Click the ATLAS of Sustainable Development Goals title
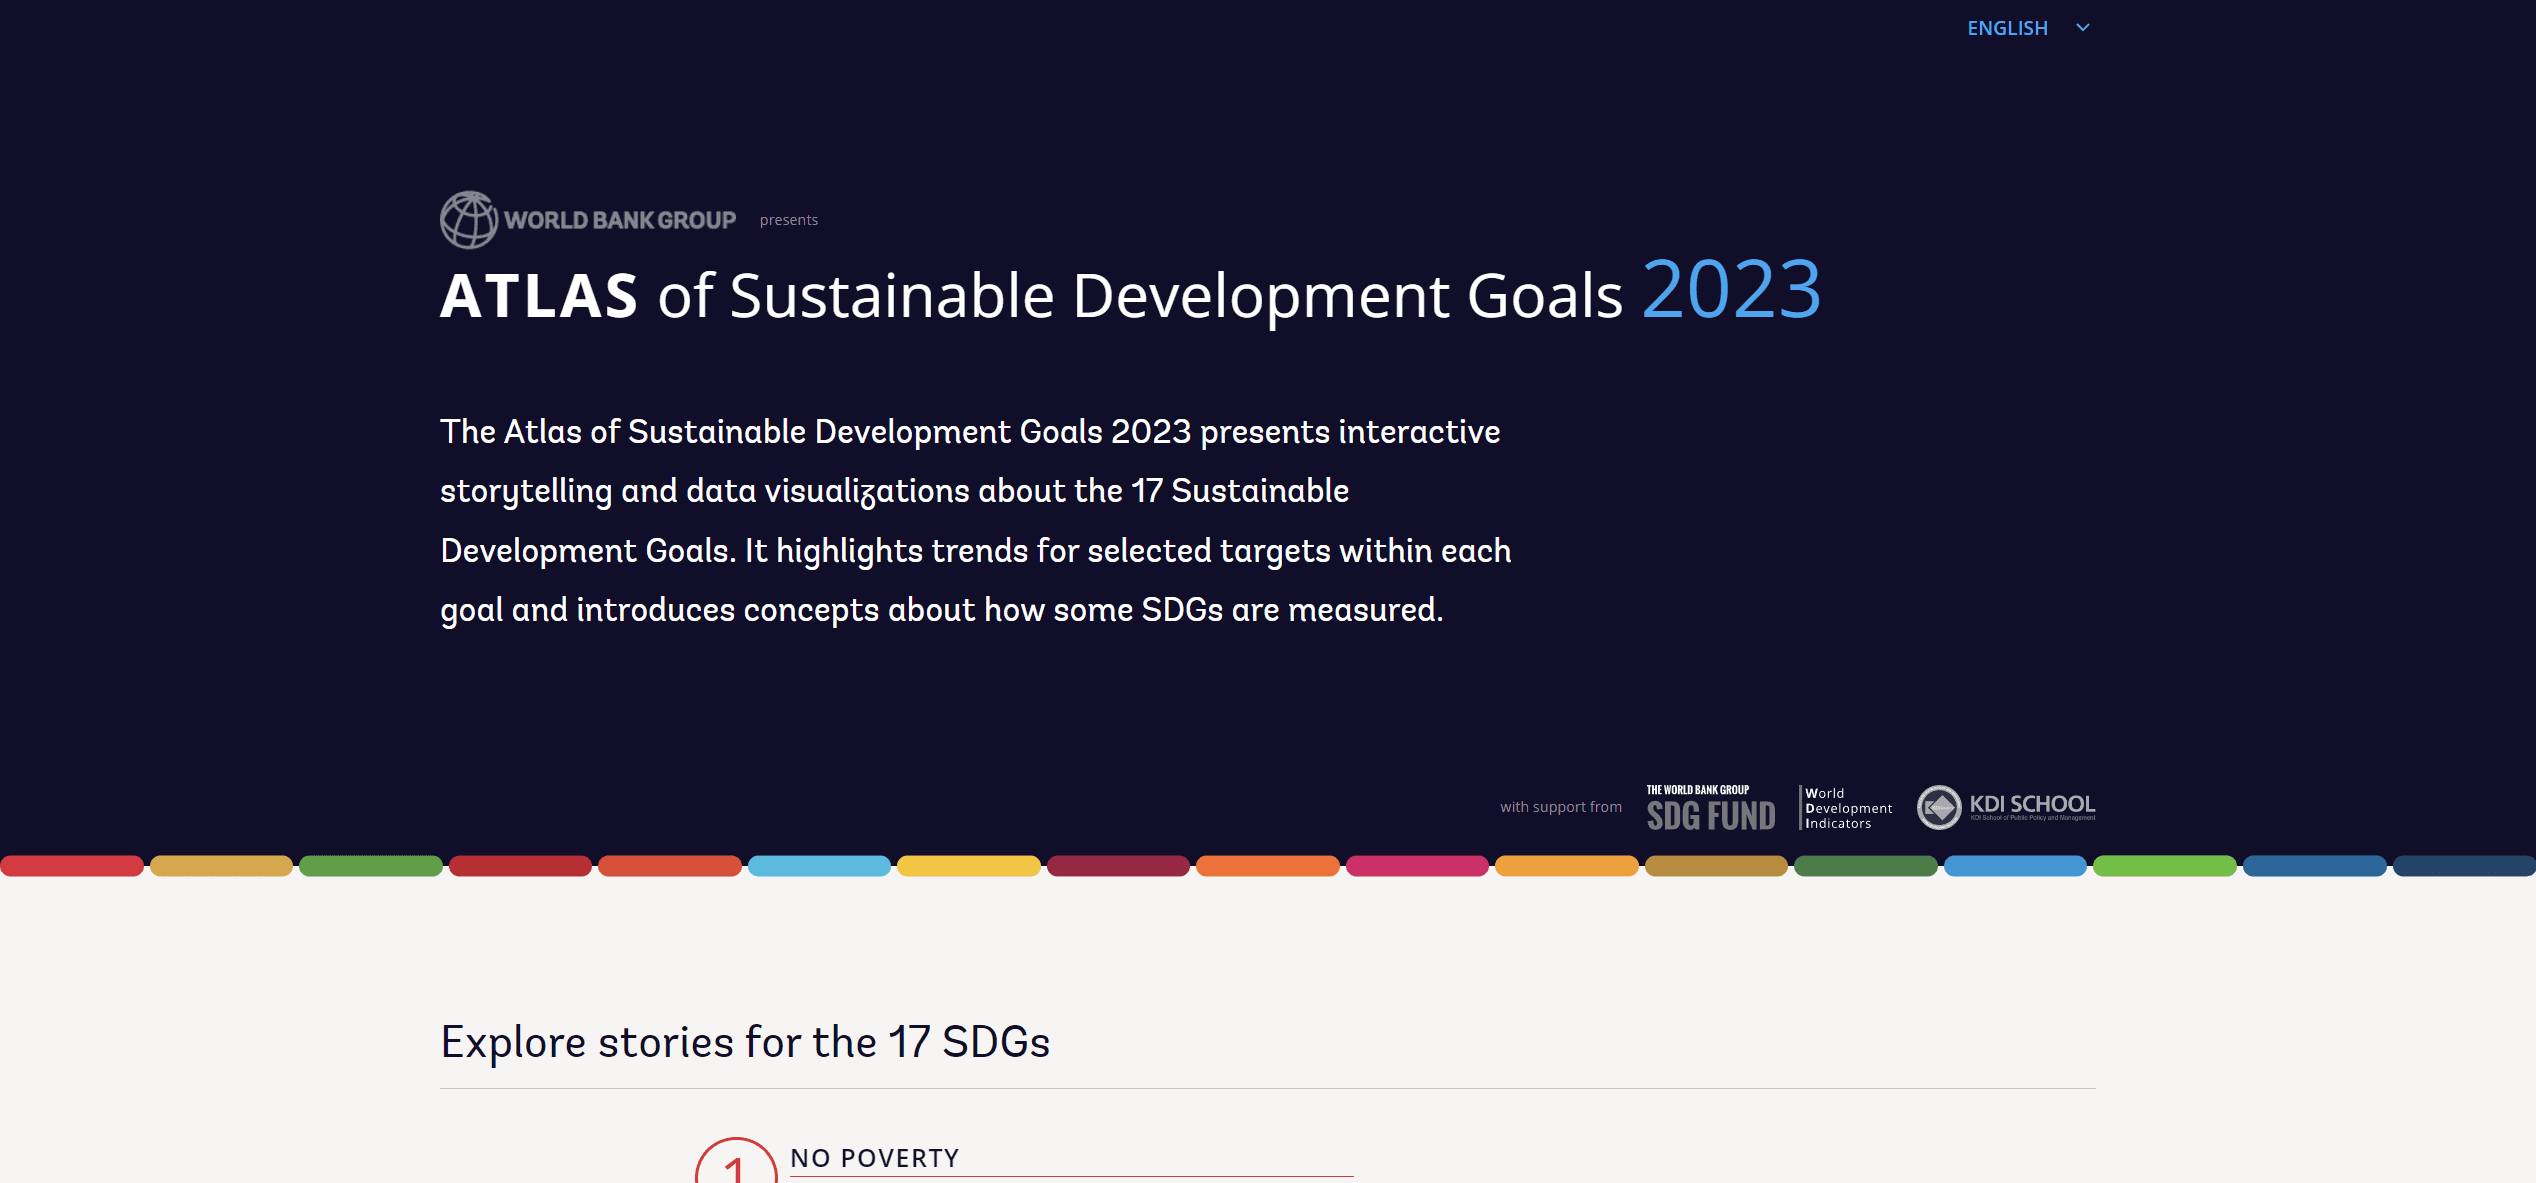 (1130, 294)
